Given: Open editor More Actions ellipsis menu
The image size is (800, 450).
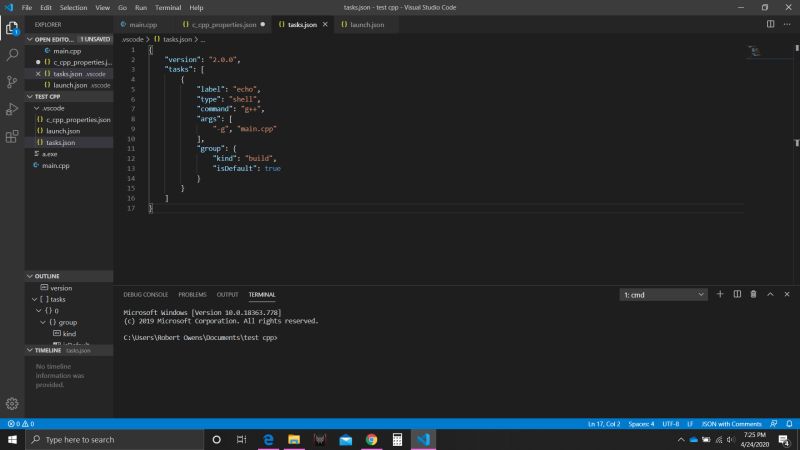Looking at the screenshot, I should pyautogui.click(x=787, y=24).
